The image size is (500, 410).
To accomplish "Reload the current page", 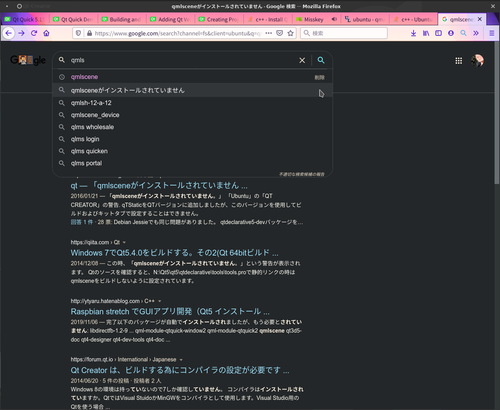I will click(x=34, y=33).
